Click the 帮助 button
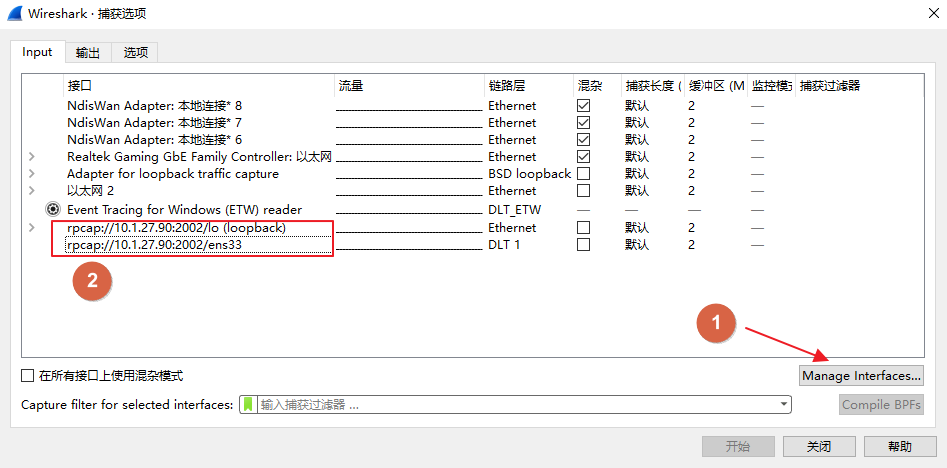Viewport: 947px width, 468px height. tap(900, 447)
